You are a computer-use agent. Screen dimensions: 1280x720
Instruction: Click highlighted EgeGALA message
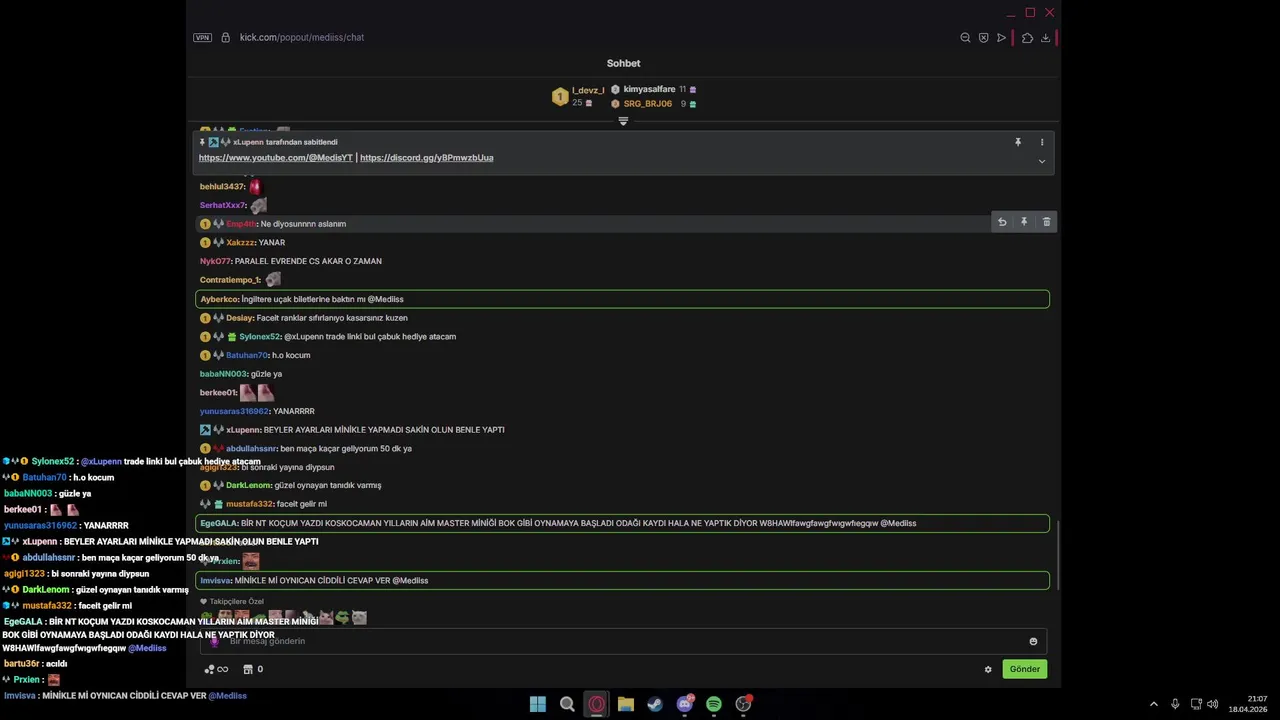622,523
